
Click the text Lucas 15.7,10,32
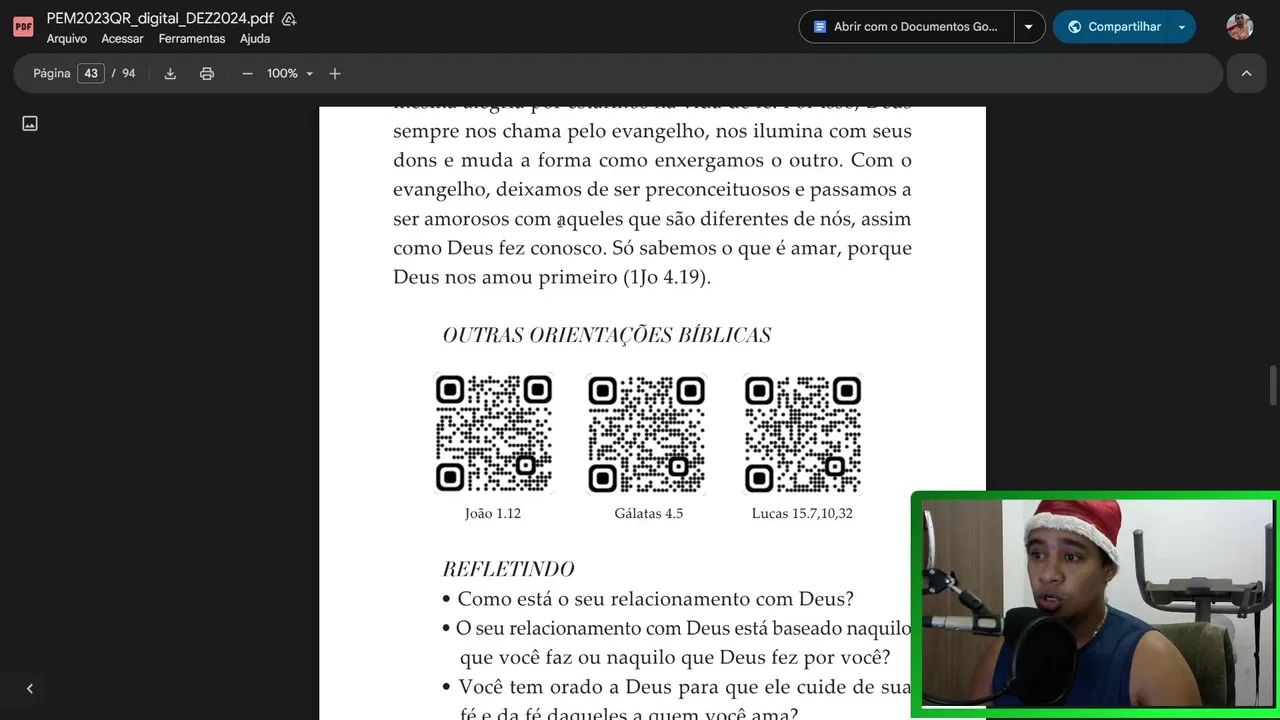pos(802,513)
